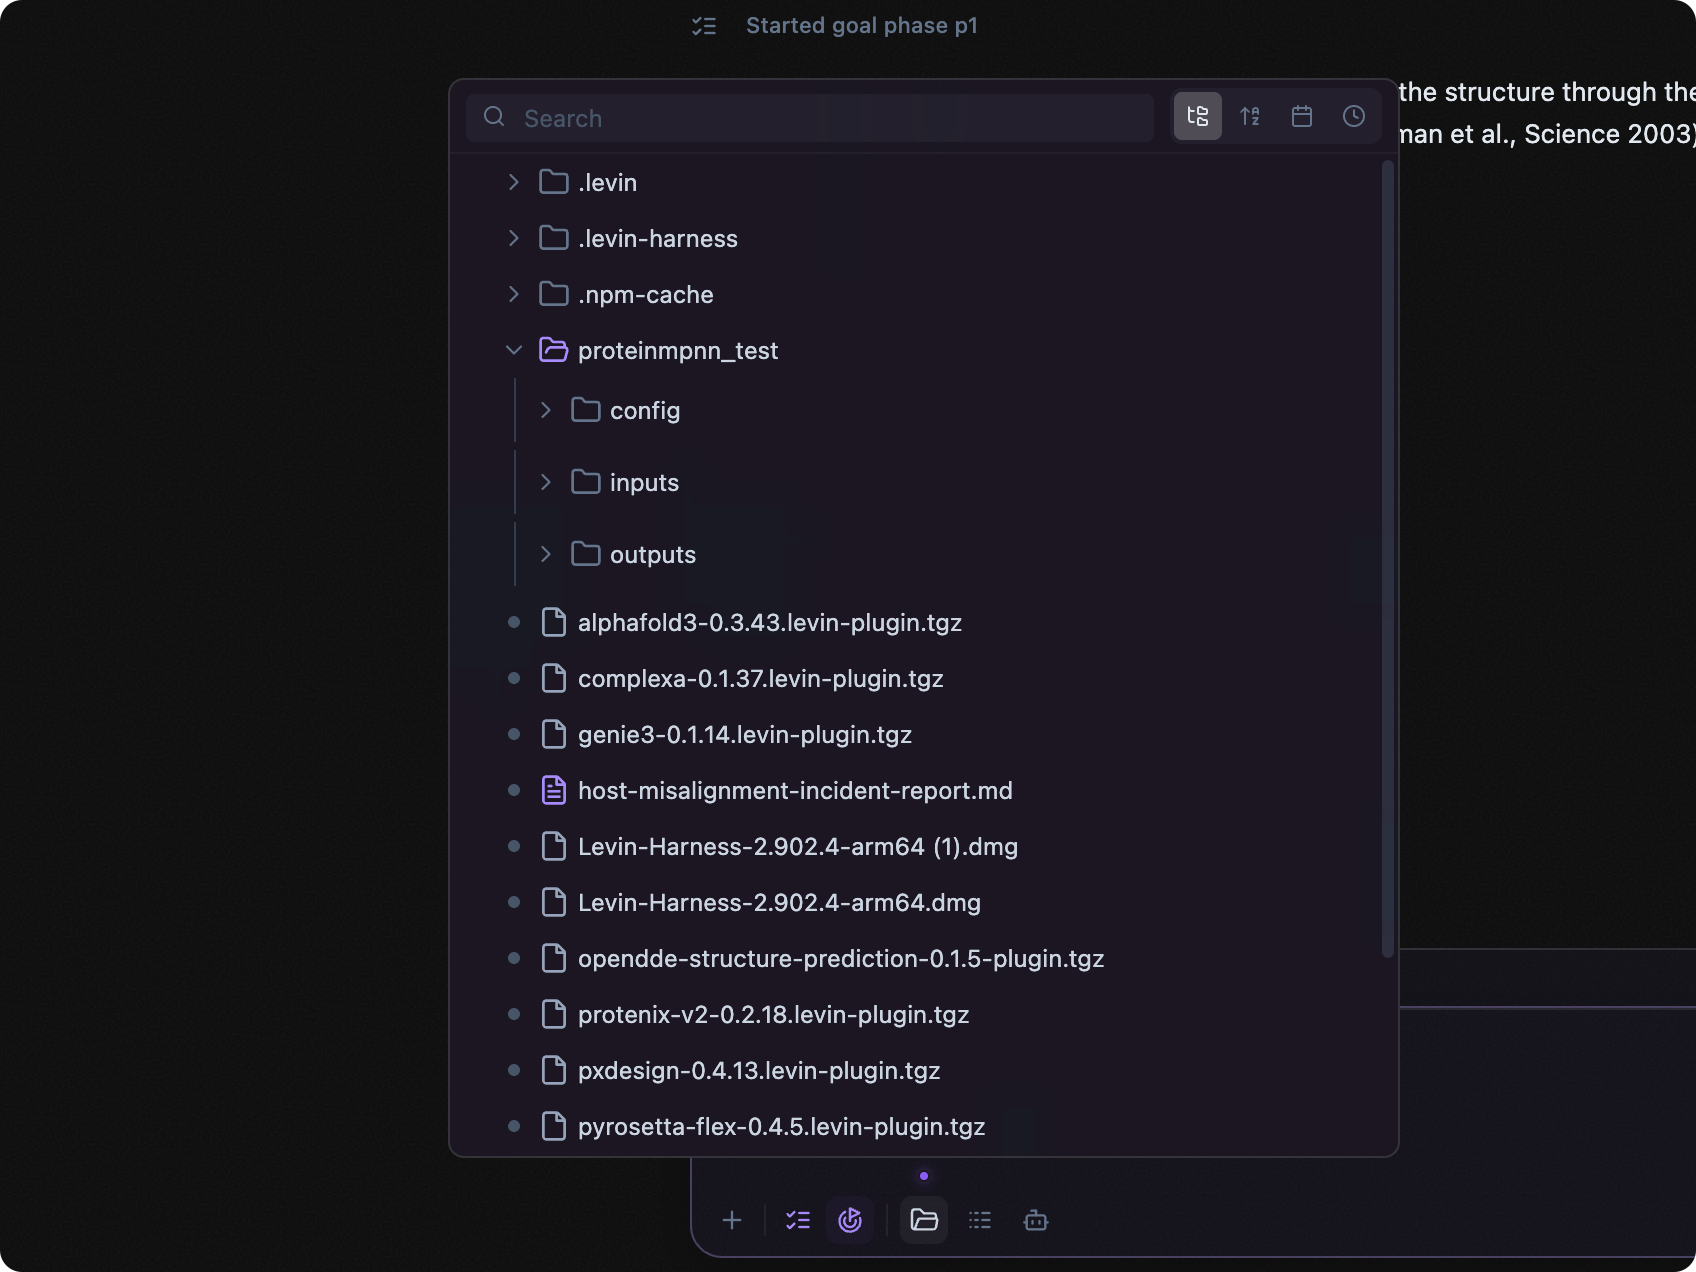Click the purple goal target icon
This screenshot has width=1696, height=1272.
point(850,1220)
